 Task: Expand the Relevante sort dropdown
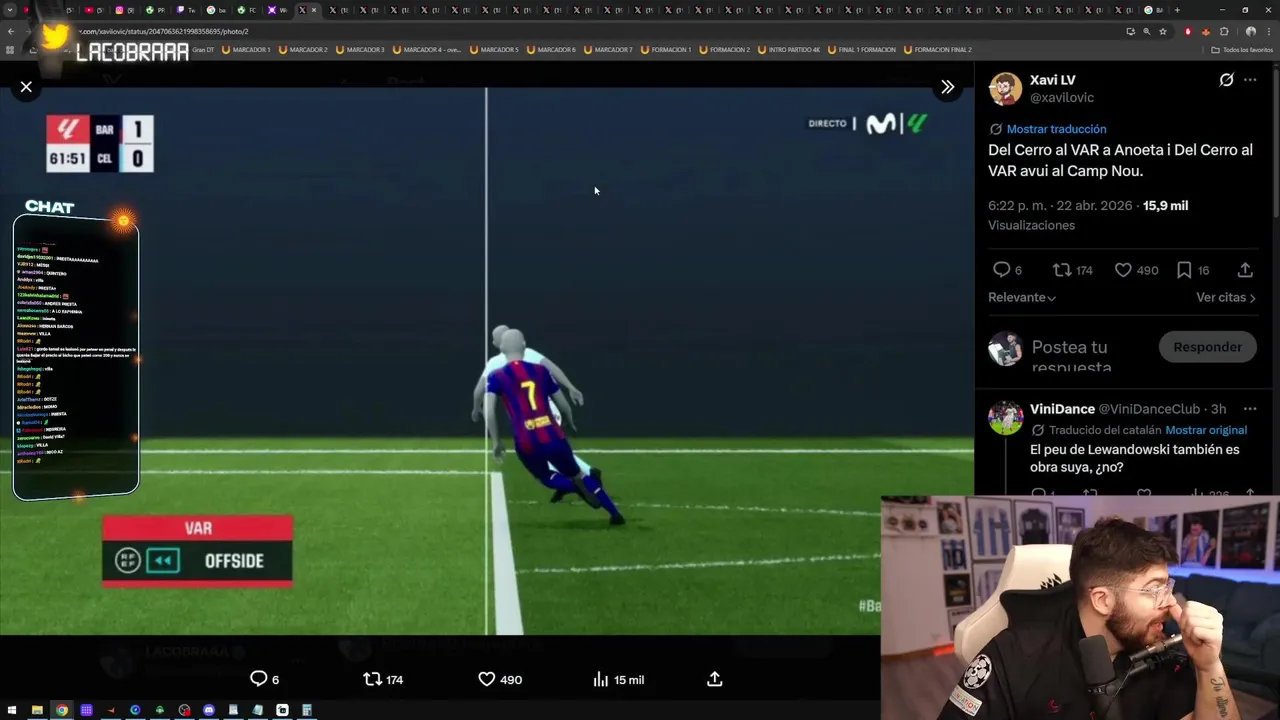pyautogui.click(x=1022, y=298)
